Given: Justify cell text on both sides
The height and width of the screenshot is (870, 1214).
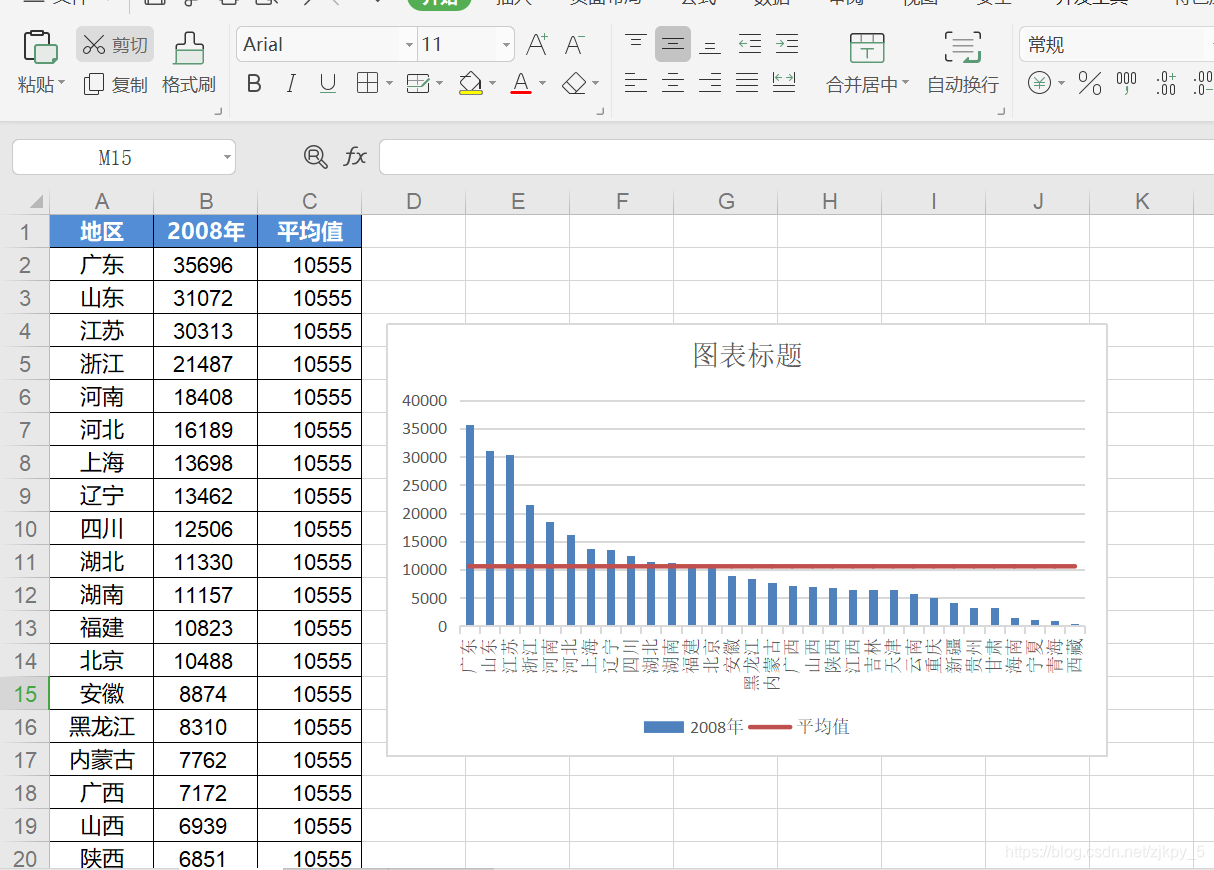Looking at the screenshot, I should pyautogui.click(x=747, y=84).
